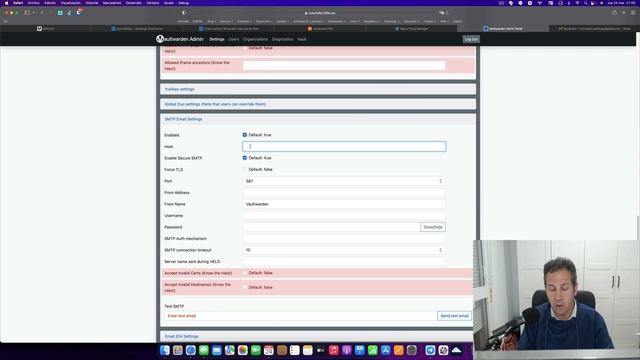Focus the SMTP Host input field
This screenshot has width=640, height=360.
[x=344, y=147]
